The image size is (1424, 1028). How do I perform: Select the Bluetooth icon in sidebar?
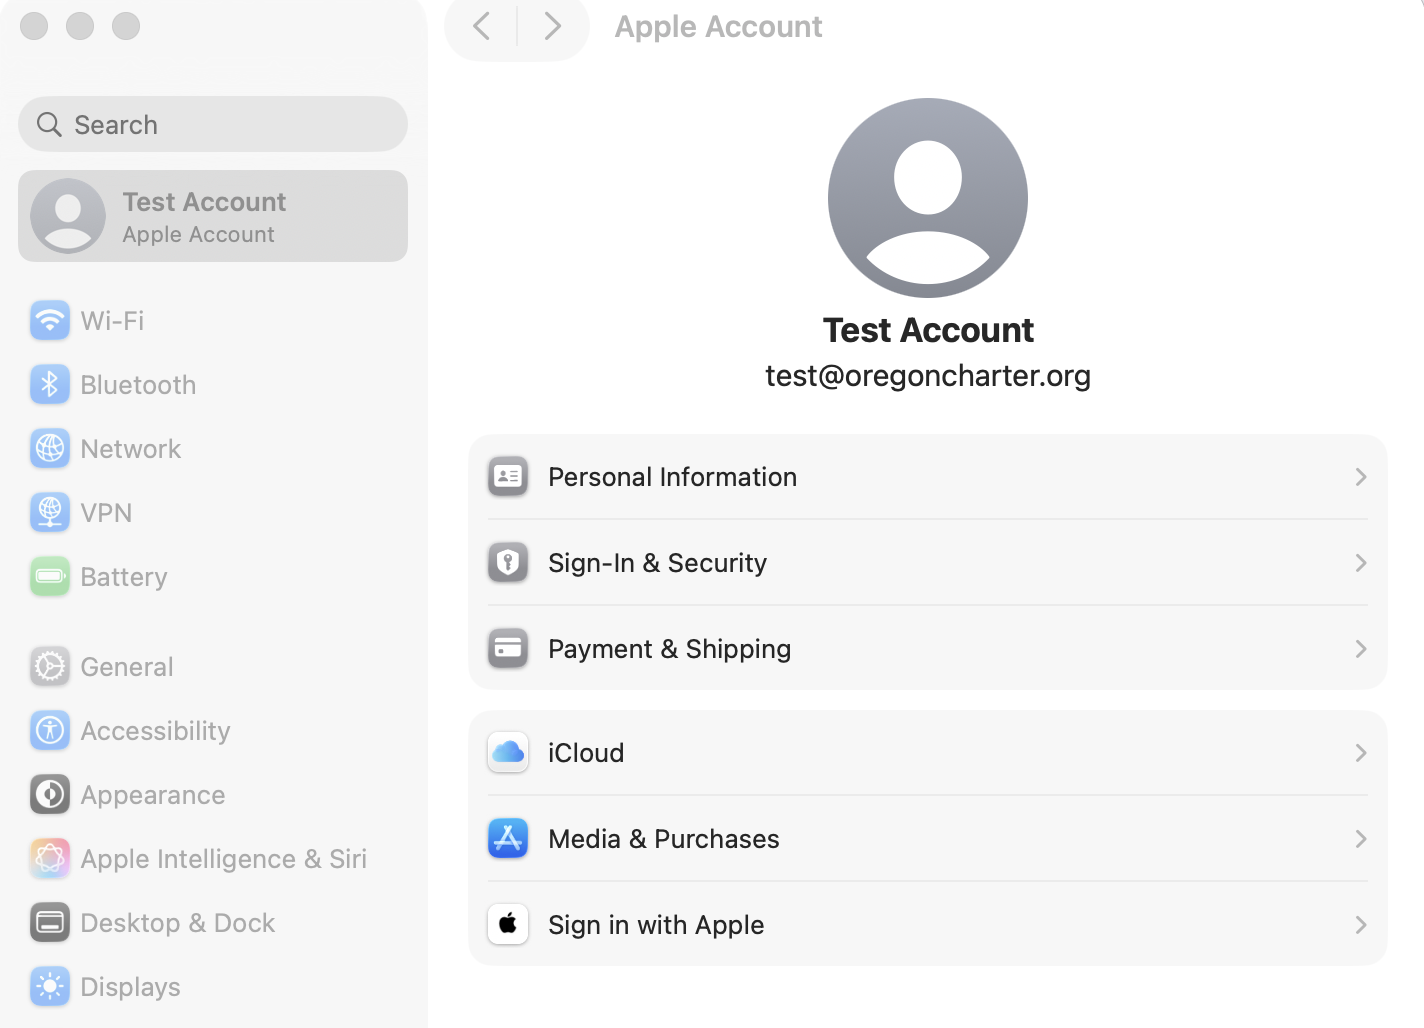coord(50,385)
